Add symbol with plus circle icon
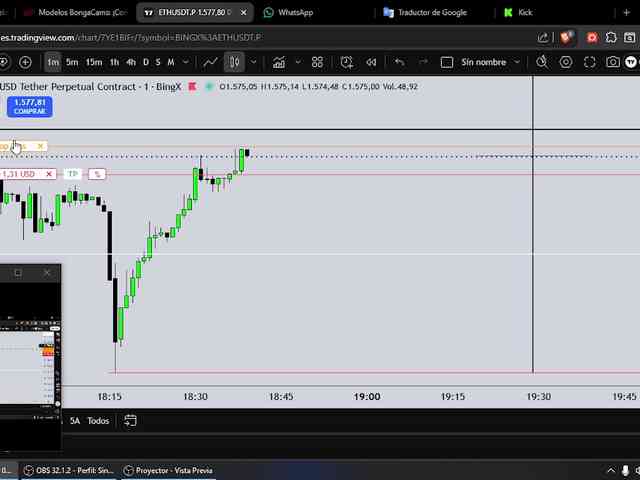The height and width of the screenshot is (480, 640). point(25,62)
